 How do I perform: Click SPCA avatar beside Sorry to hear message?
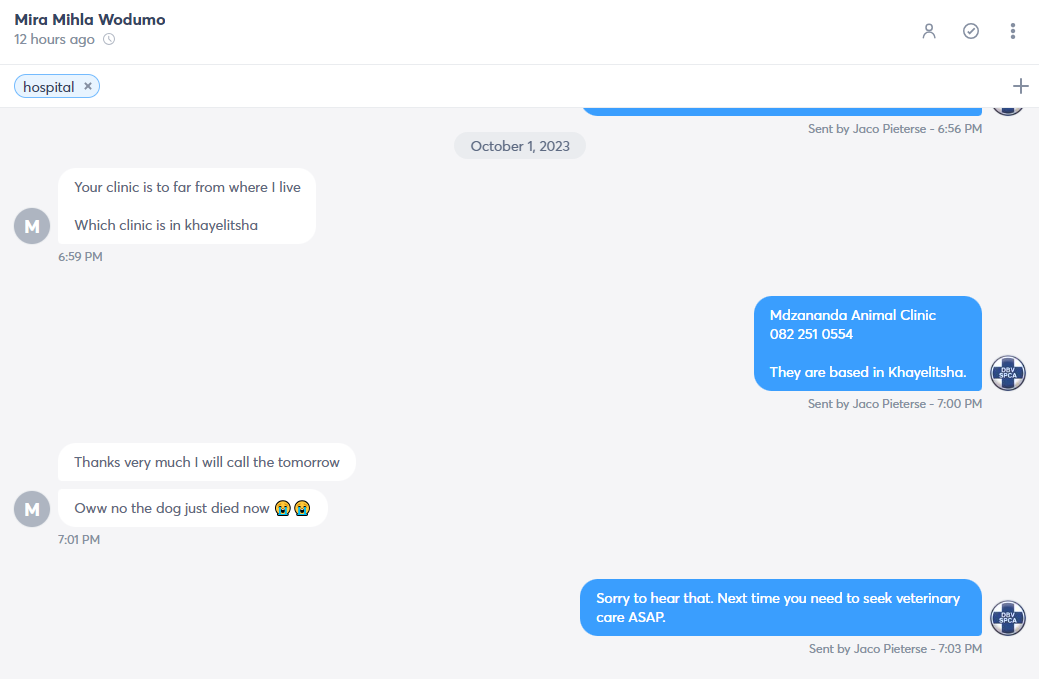[1008, 618]
